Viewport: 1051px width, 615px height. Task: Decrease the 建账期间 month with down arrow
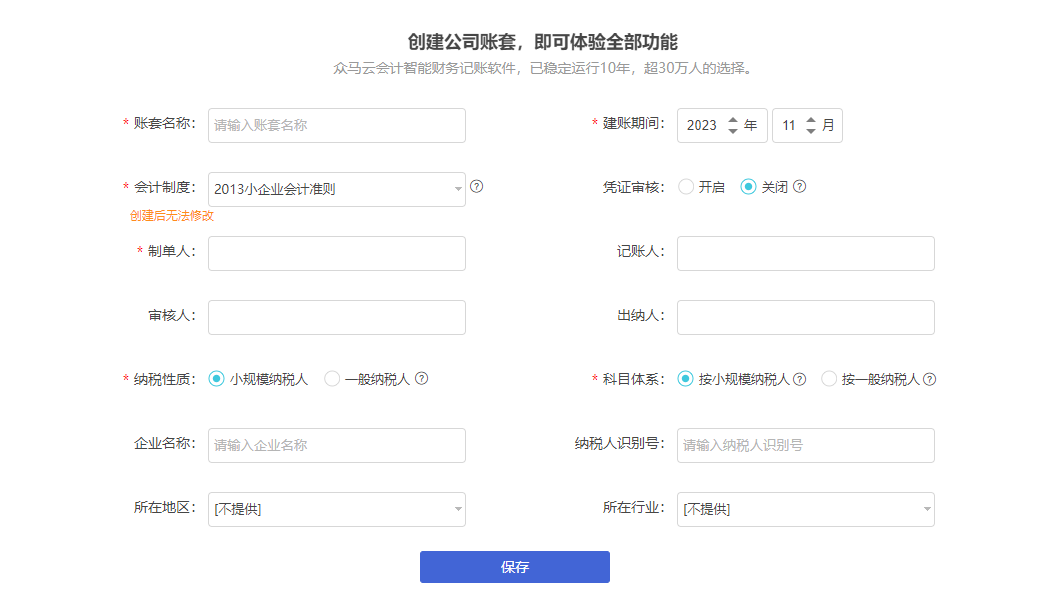click(811, 131)
